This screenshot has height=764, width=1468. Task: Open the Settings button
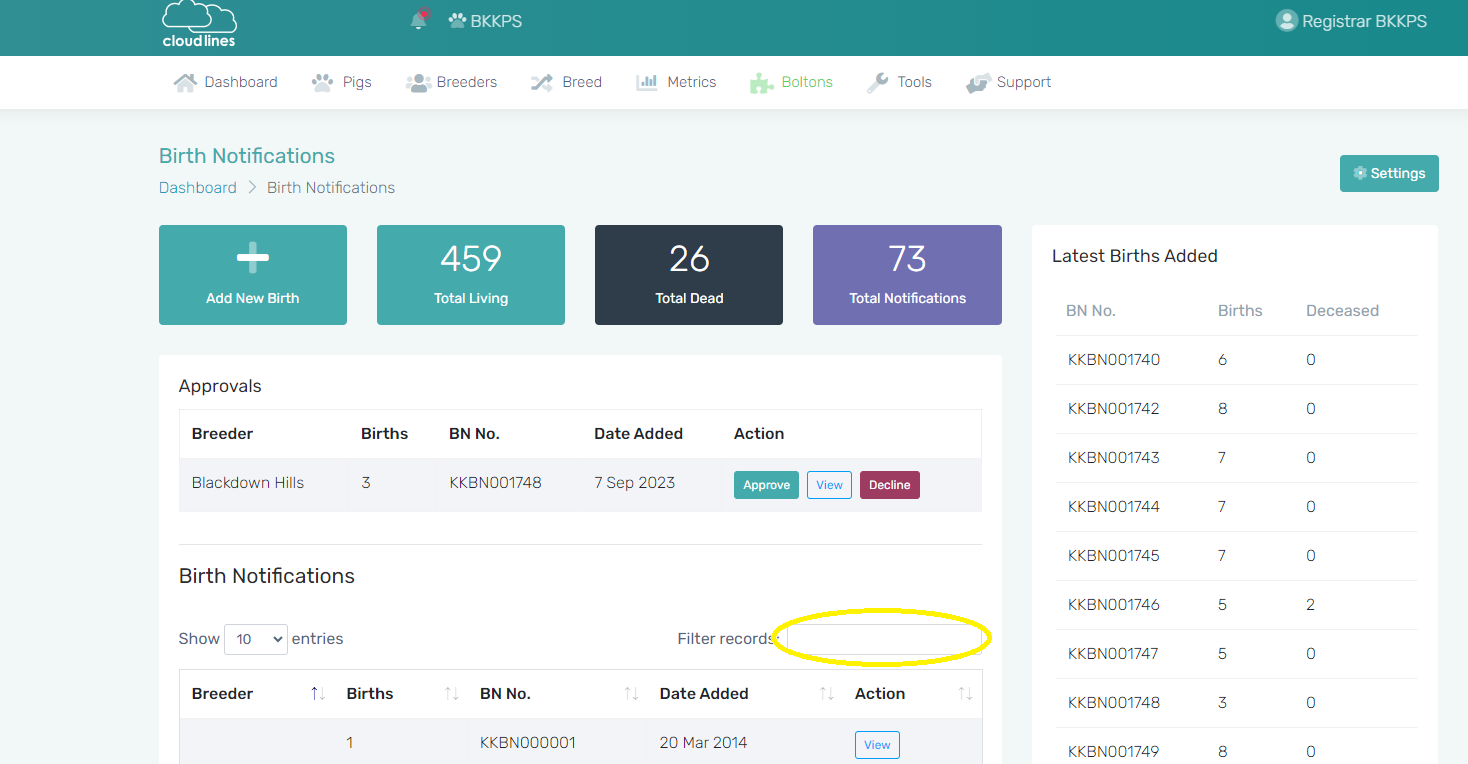point(1389,173)
